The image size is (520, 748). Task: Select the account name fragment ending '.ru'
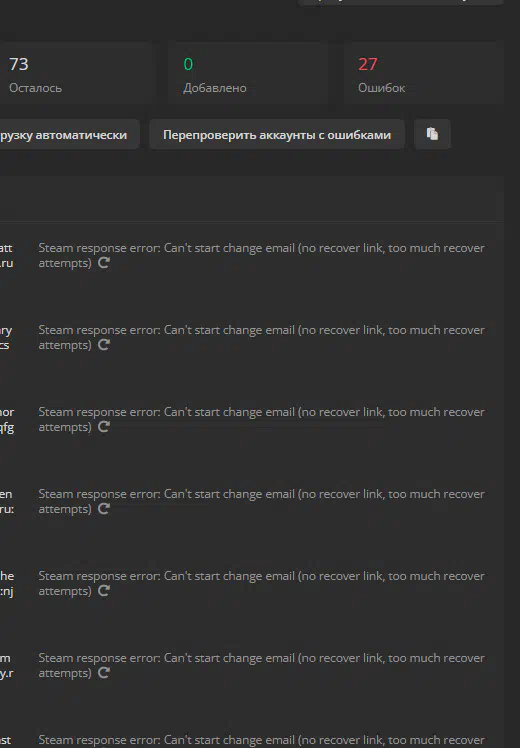(x=7, y=263)
